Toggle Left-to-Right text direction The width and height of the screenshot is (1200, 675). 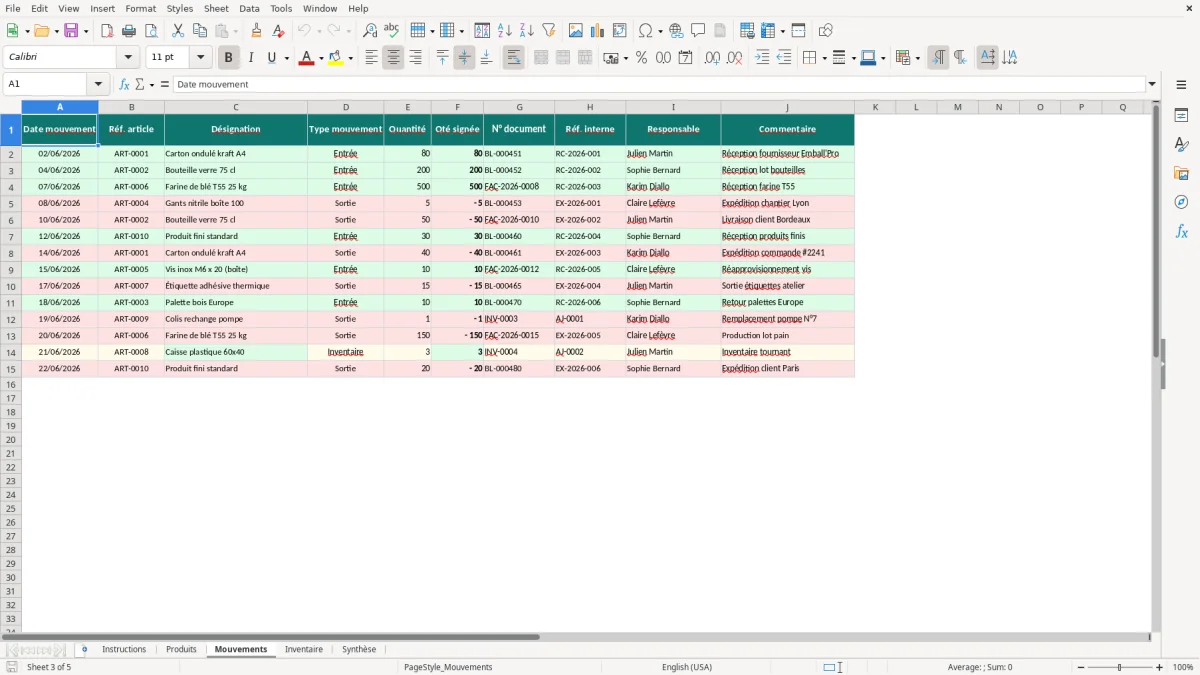pyautogui.click(x=938, y=58)
